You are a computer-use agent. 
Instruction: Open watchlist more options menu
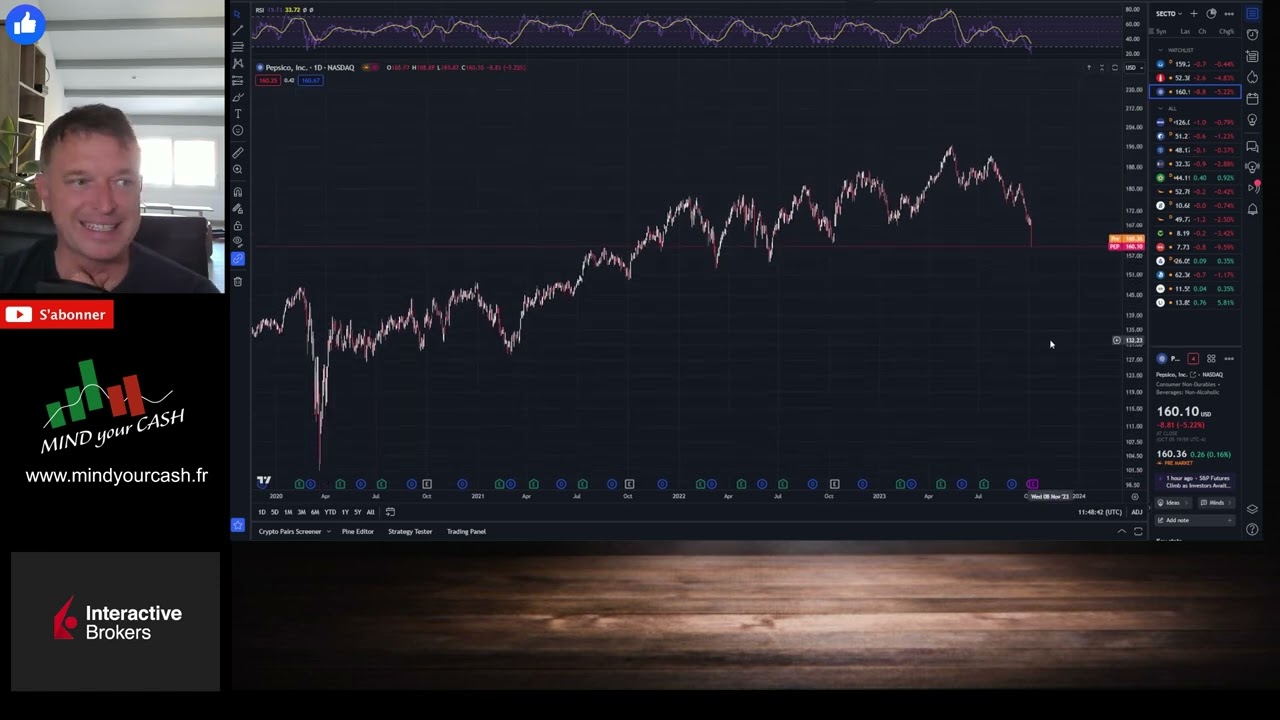tap(1229, 14)
